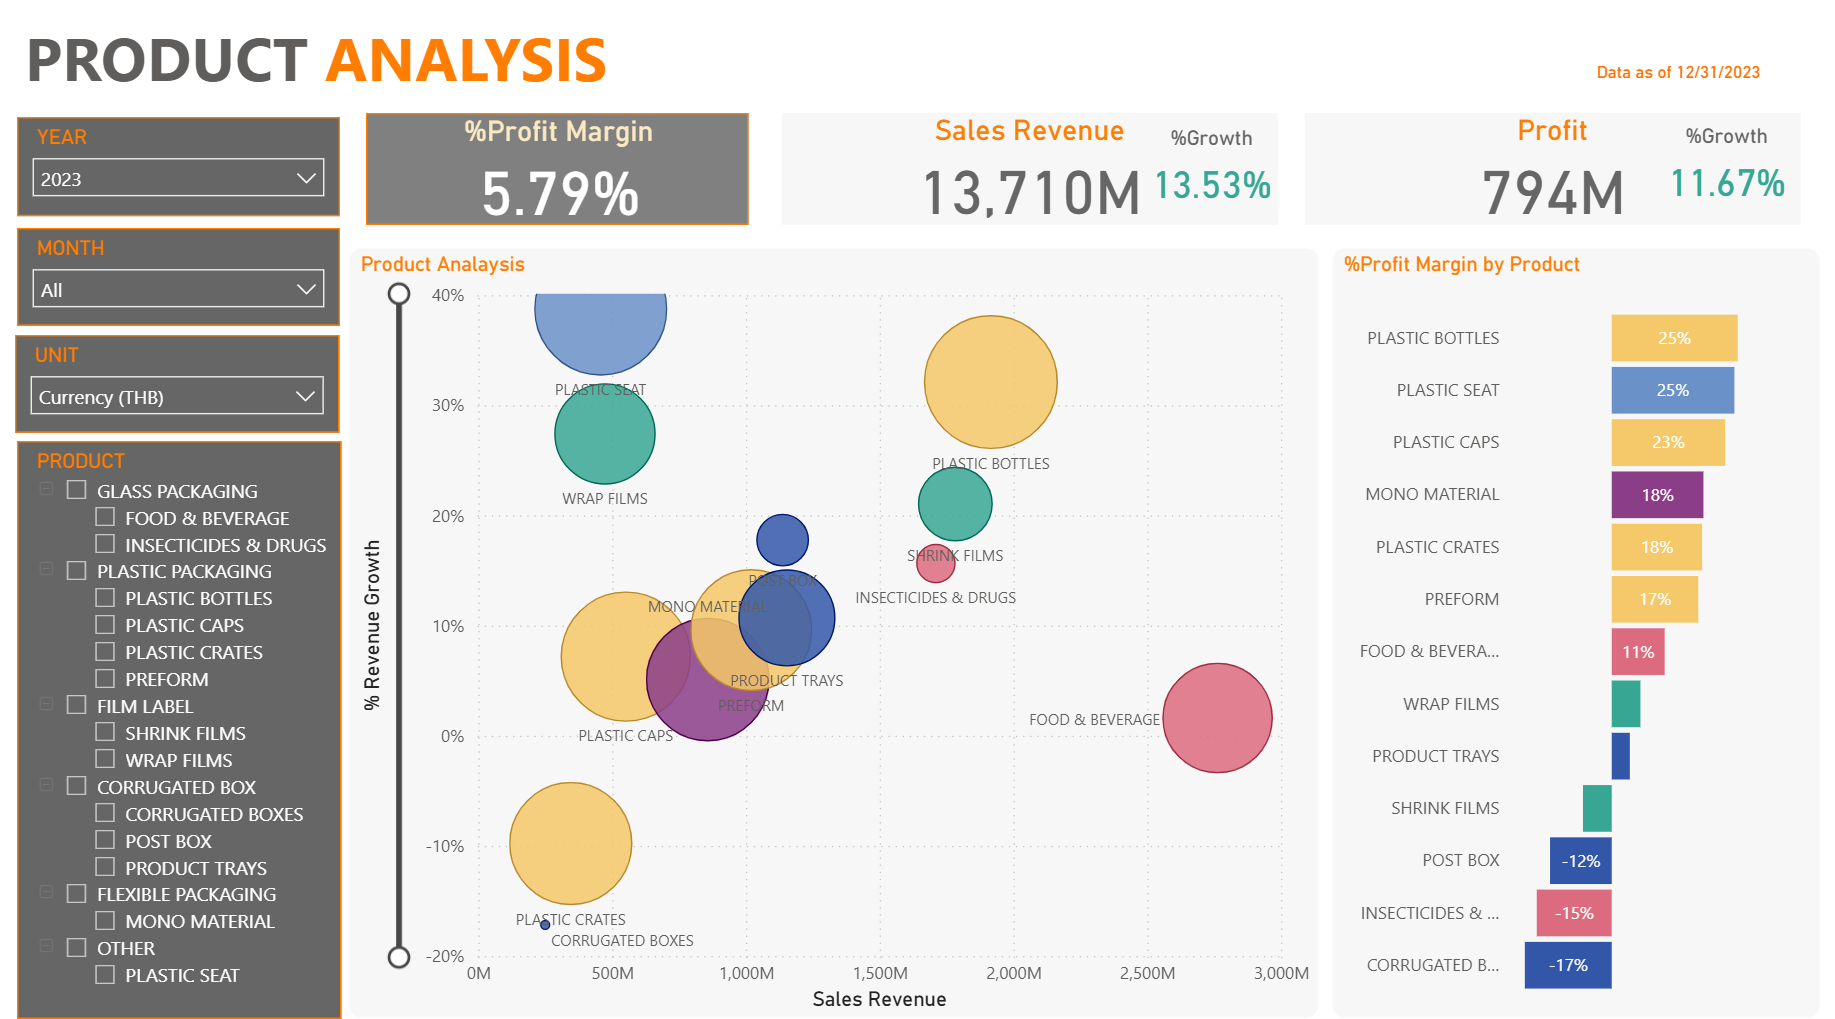Check the PLASTIC BOTTLES checkbox
Screen dimensions: 1835x1019
(x=105, y=598)
